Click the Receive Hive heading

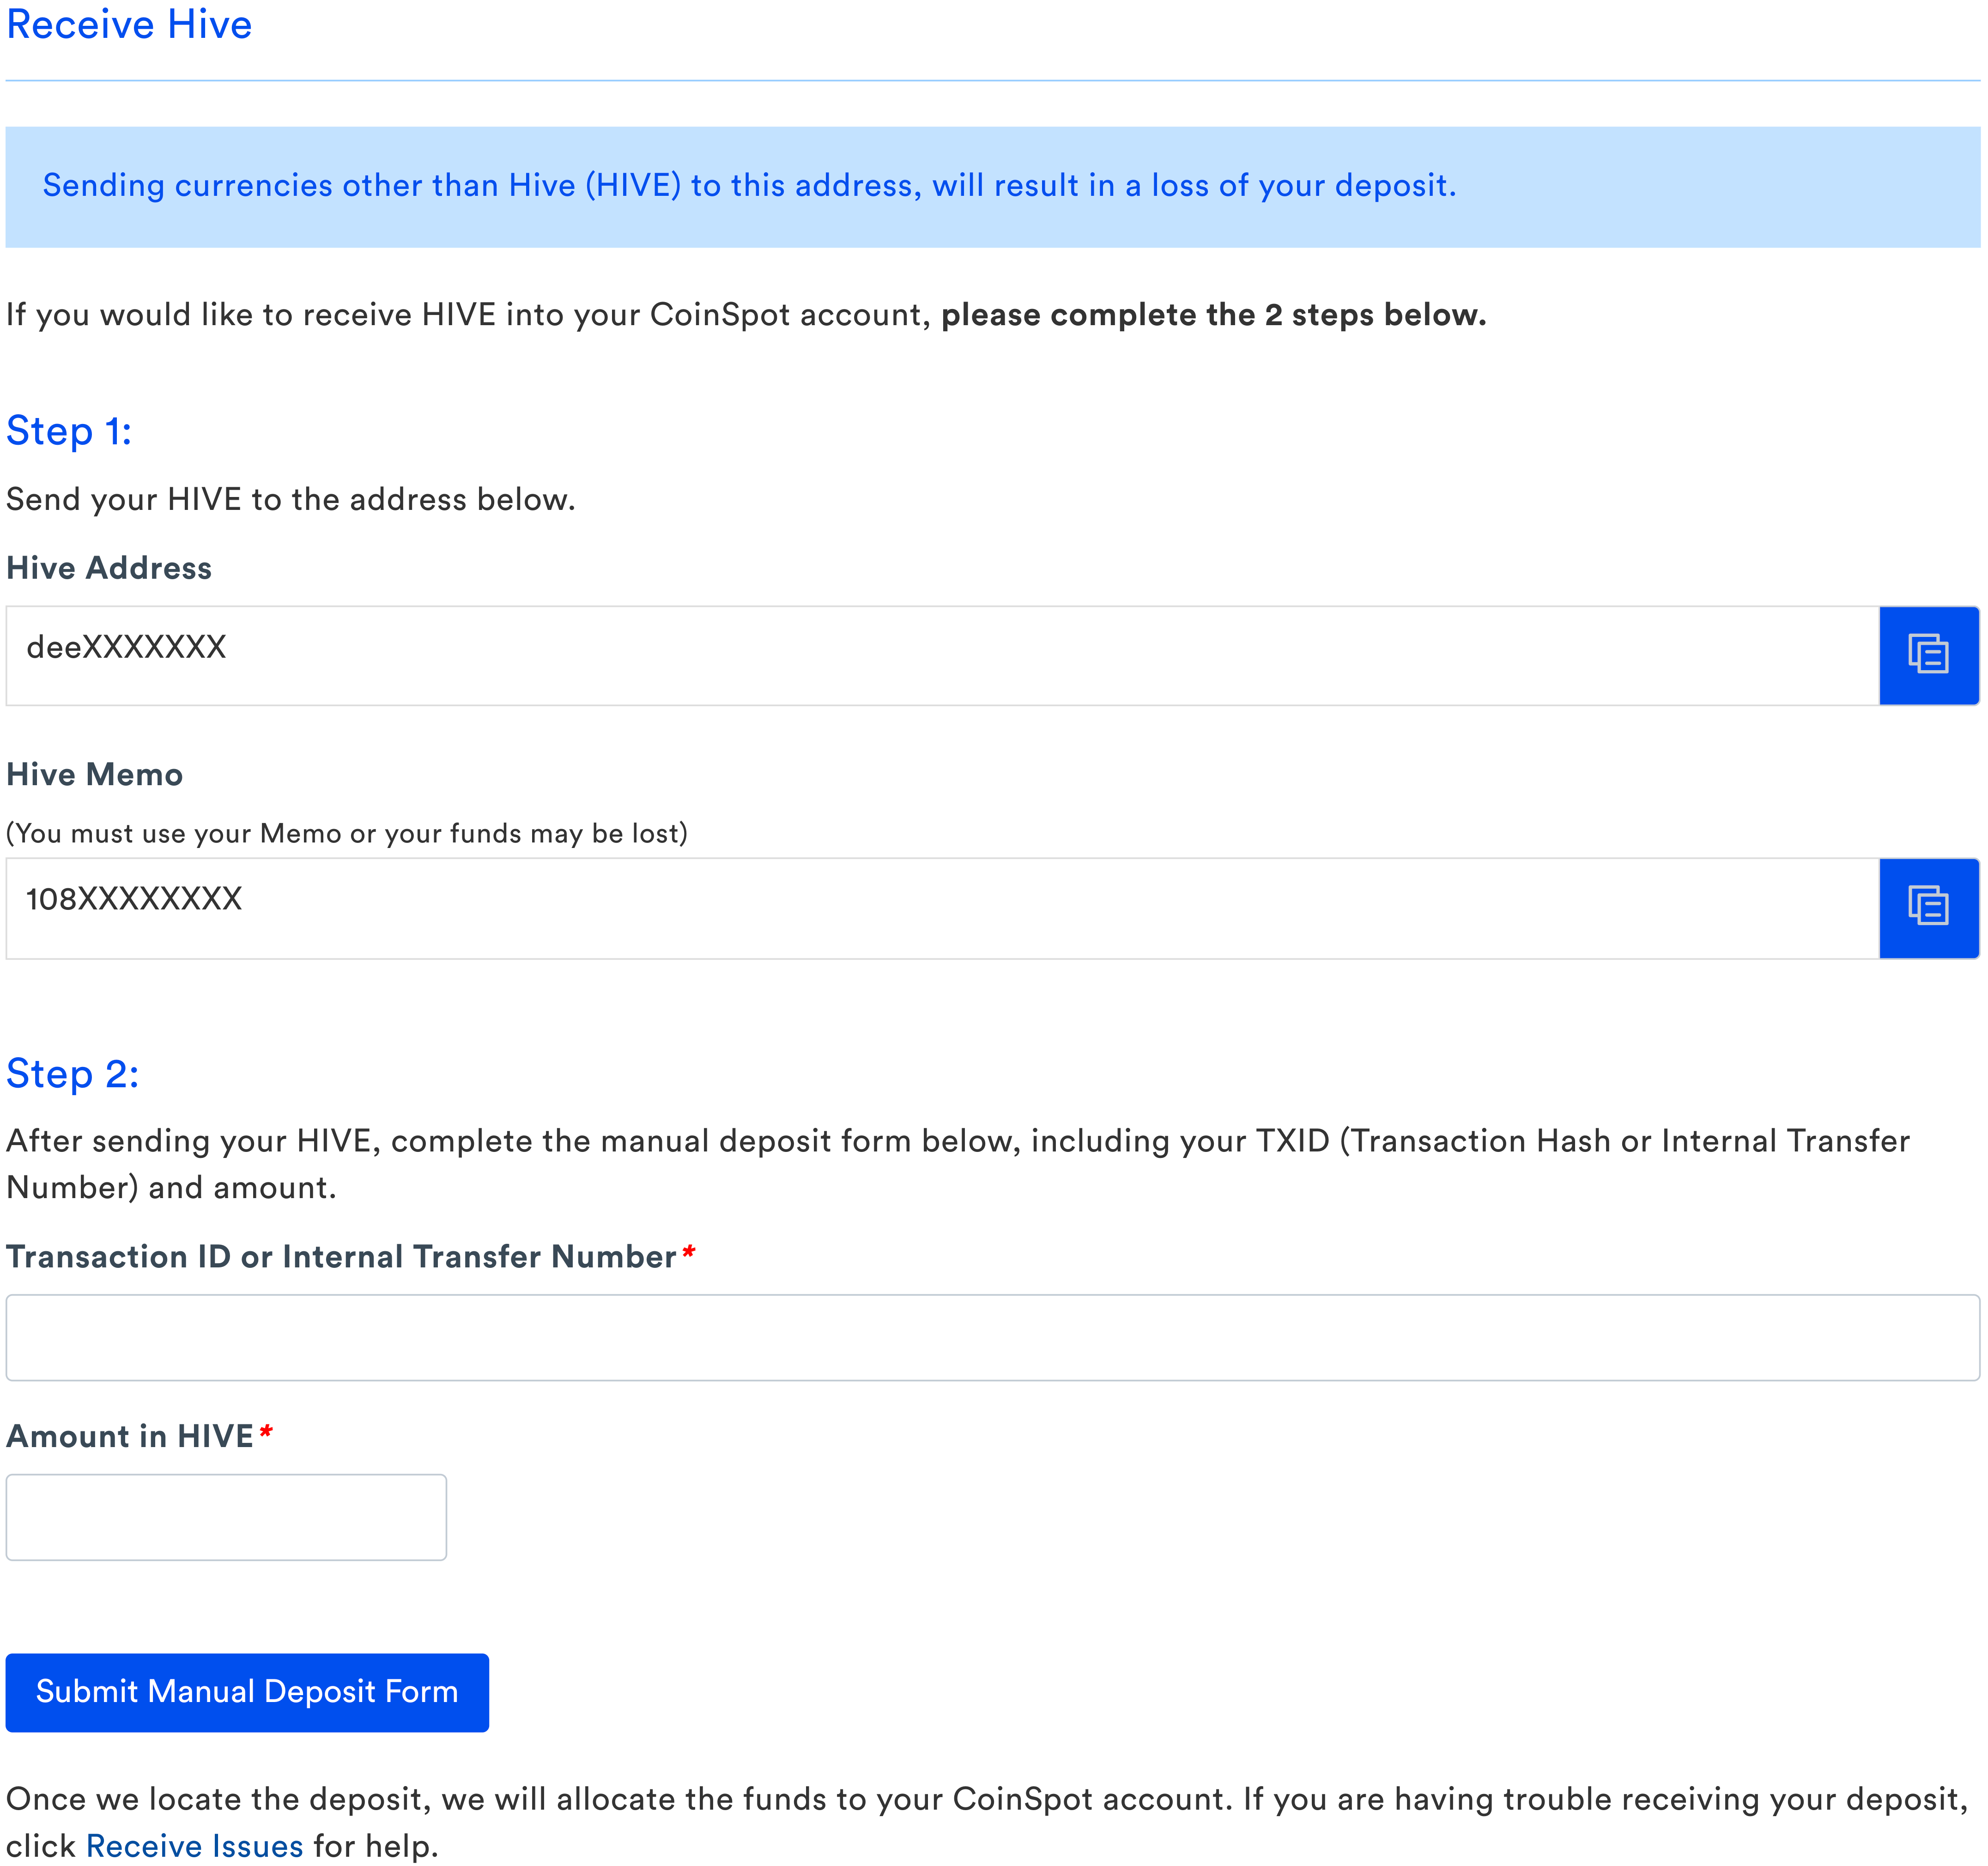[x=129, y=24]
